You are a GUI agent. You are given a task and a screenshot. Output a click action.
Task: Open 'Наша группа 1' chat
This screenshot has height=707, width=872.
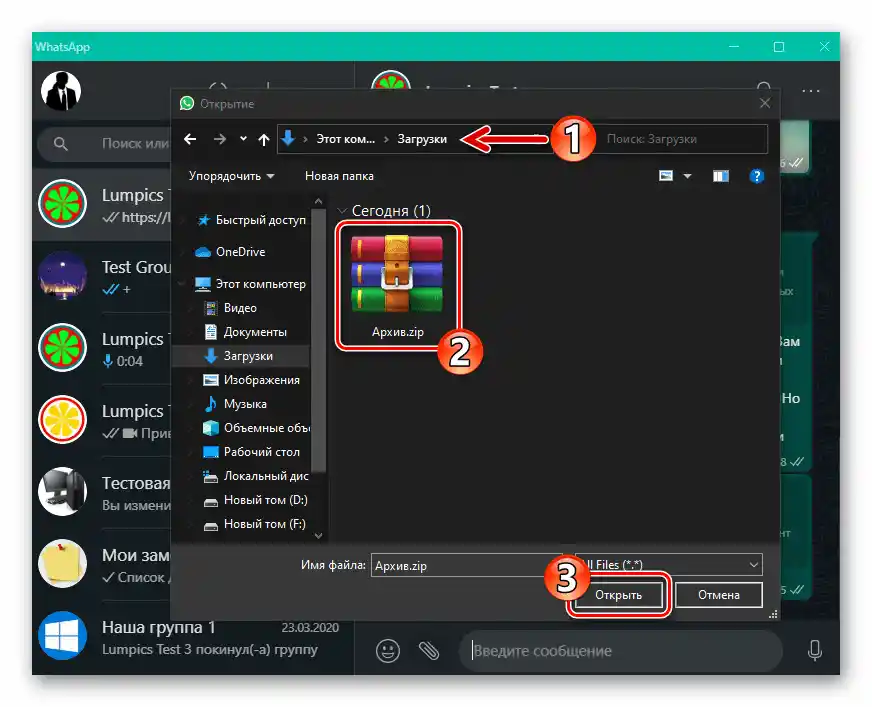click(192, 637)
